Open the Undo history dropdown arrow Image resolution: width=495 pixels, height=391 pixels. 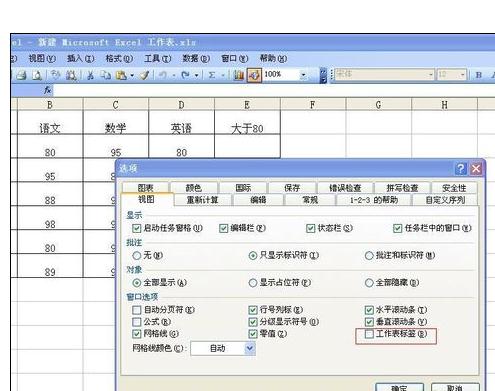coord(174,76)
